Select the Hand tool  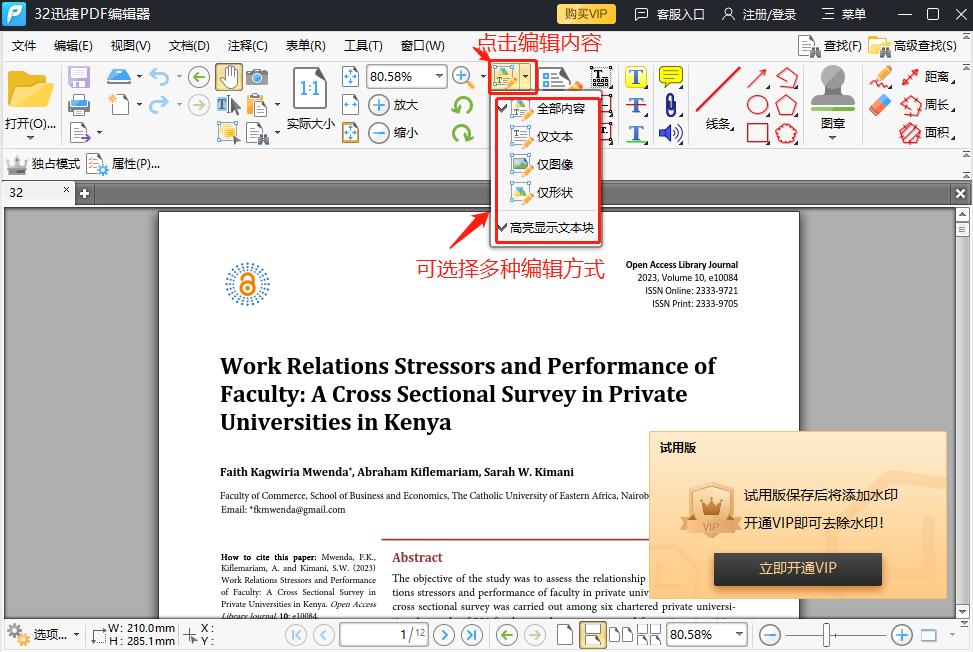pyautogui.click(x=229, y=76)
